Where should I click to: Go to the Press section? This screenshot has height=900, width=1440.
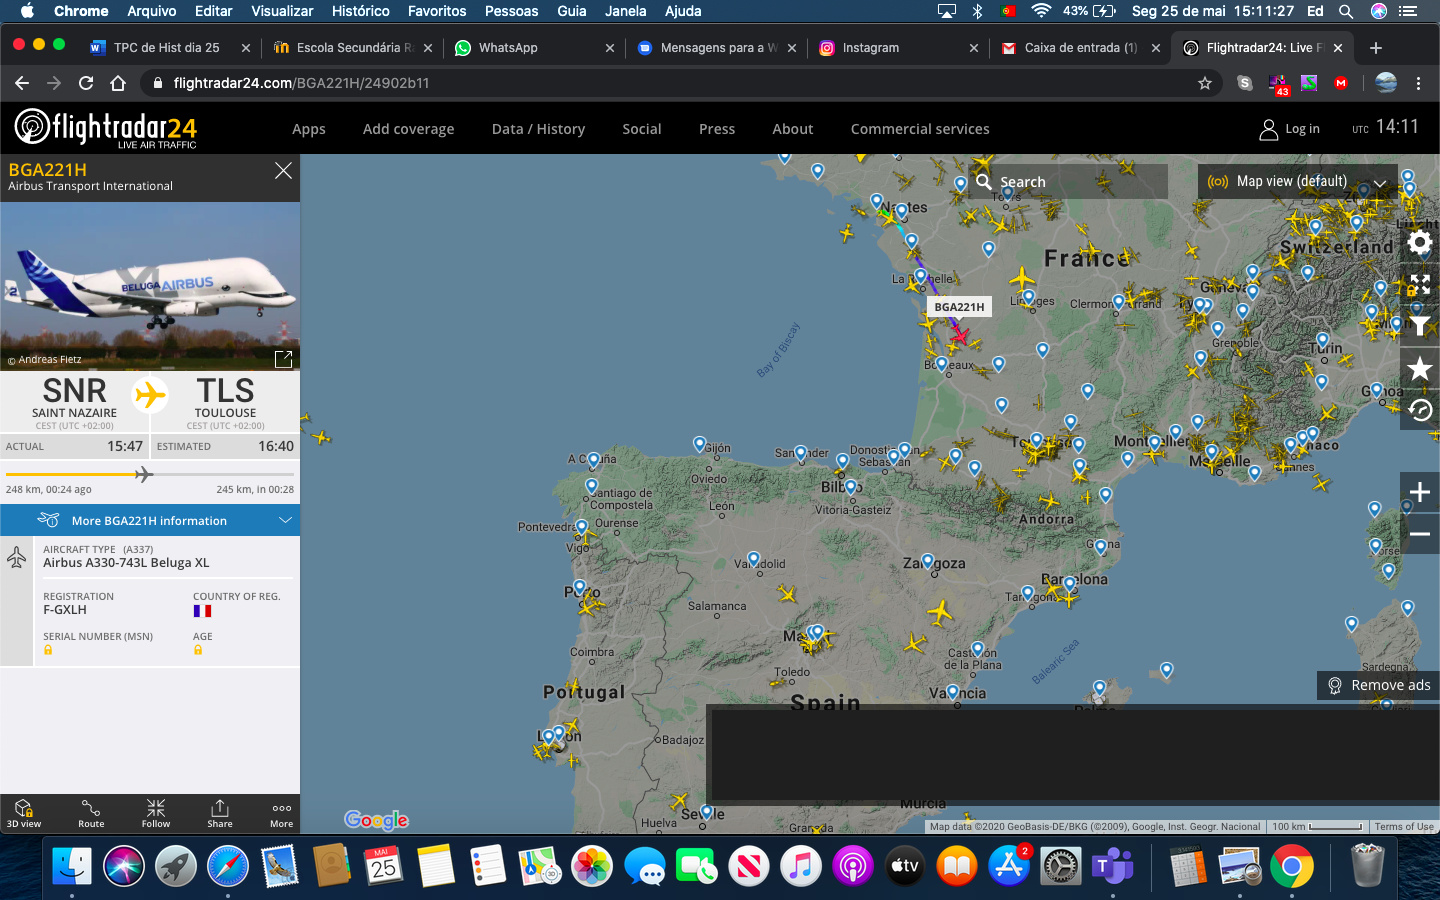tap(717, 129)
